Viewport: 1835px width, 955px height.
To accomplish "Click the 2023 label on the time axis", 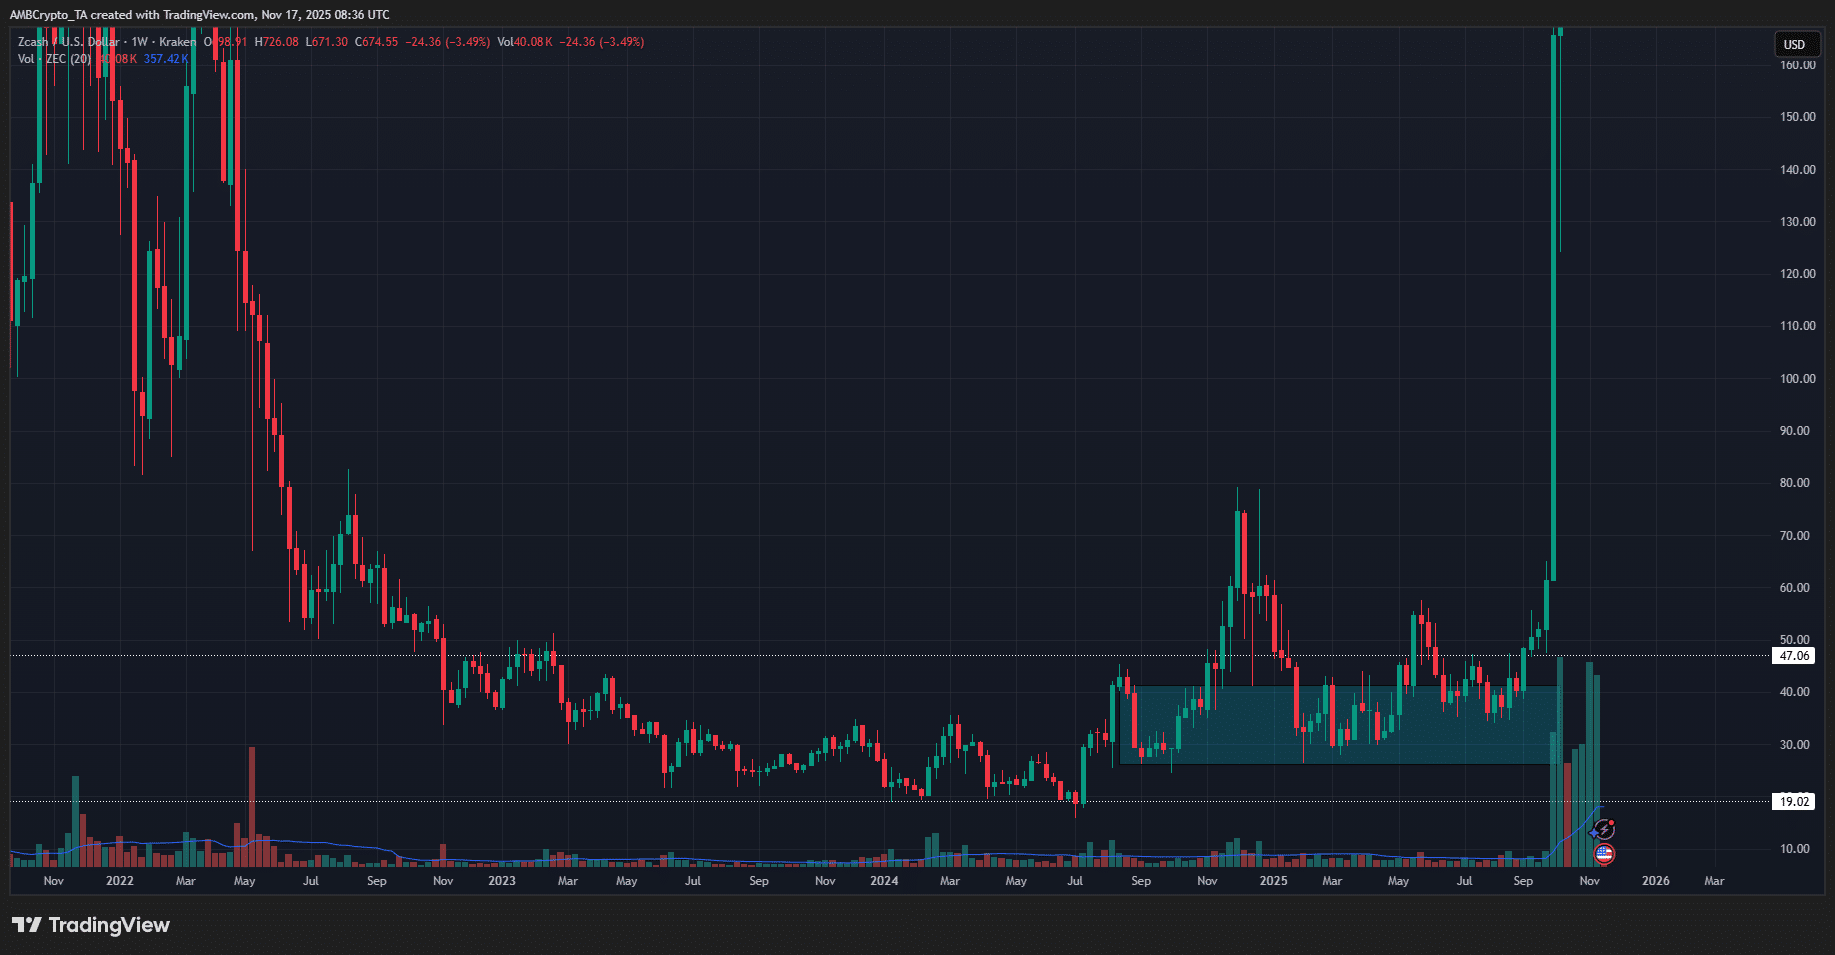I will pyautogui.click(x=502, y=881).
